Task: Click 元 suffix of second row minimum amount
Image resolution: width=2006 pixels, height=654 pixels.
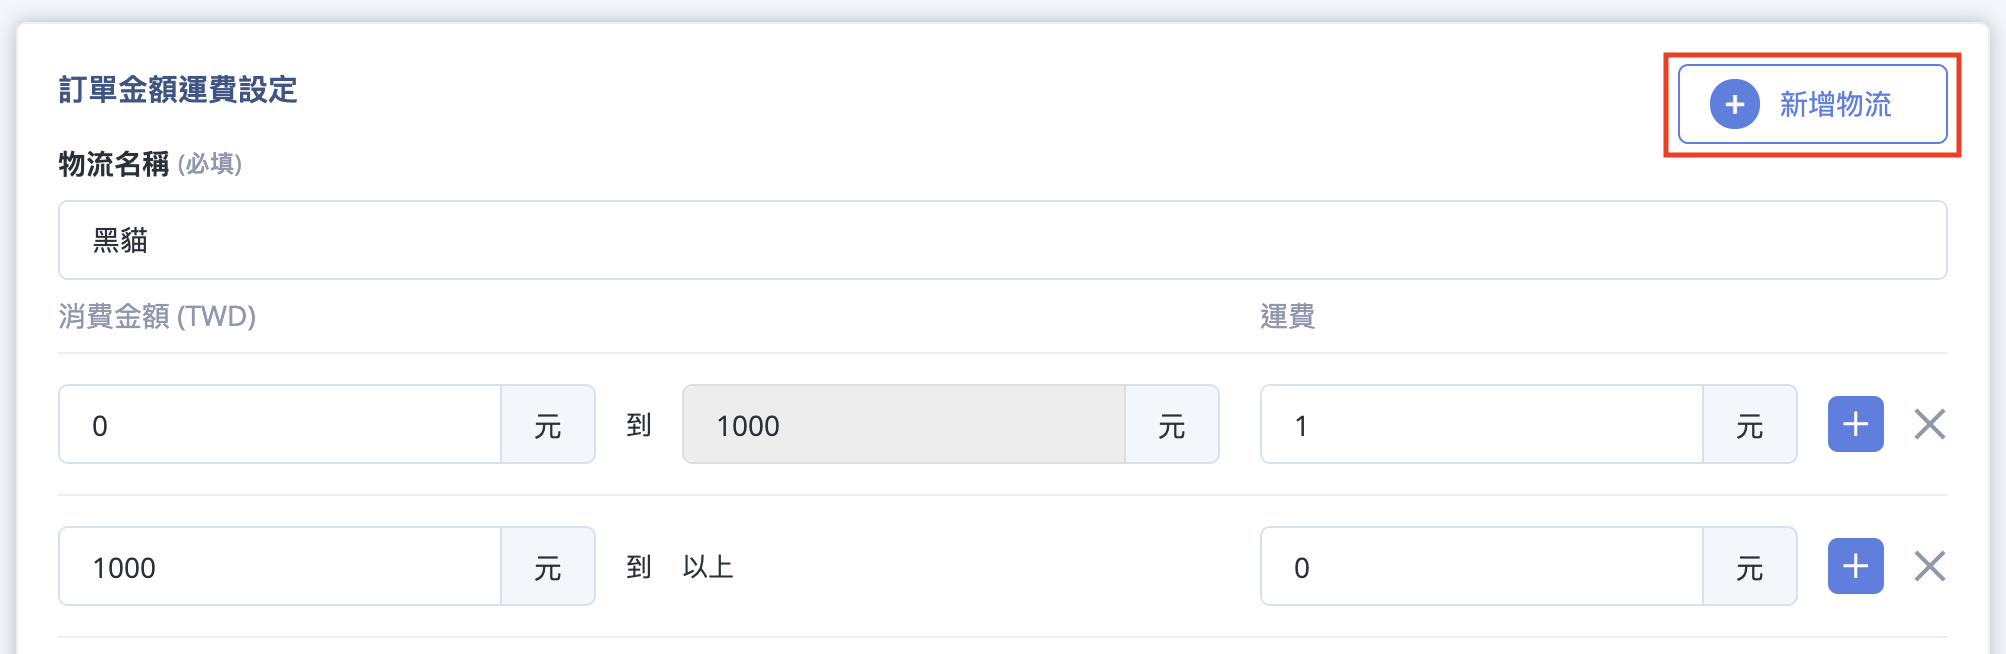Action: pos(548,566)
